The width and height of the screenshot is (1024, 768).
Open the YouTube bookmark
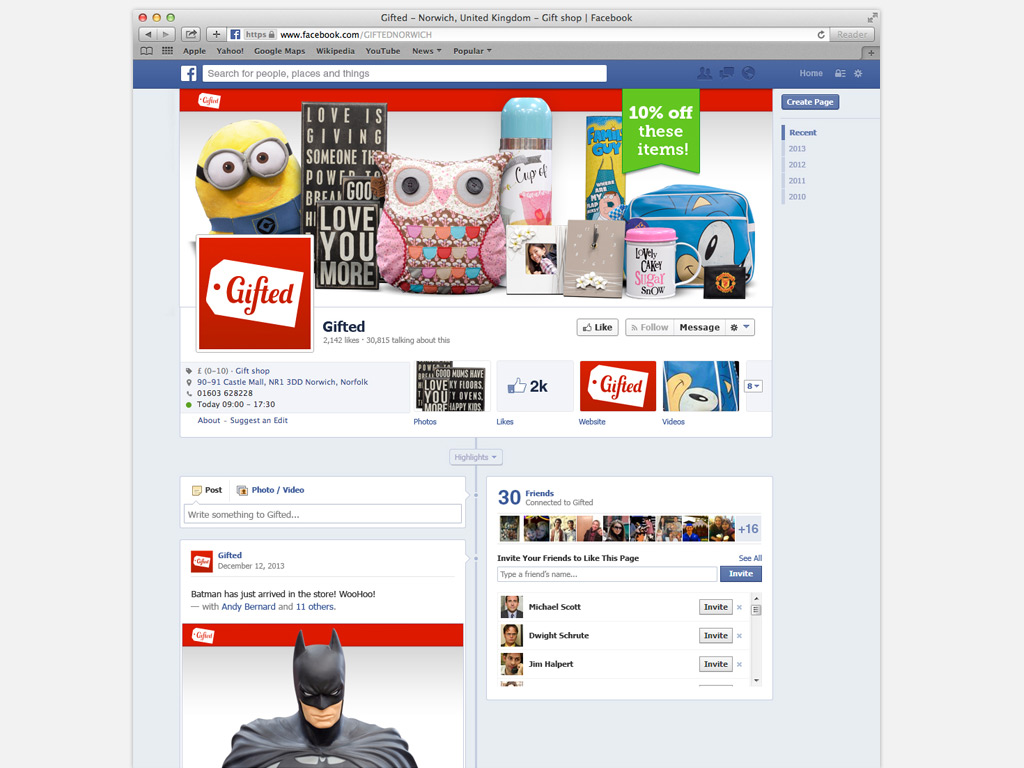pos(383,51)
